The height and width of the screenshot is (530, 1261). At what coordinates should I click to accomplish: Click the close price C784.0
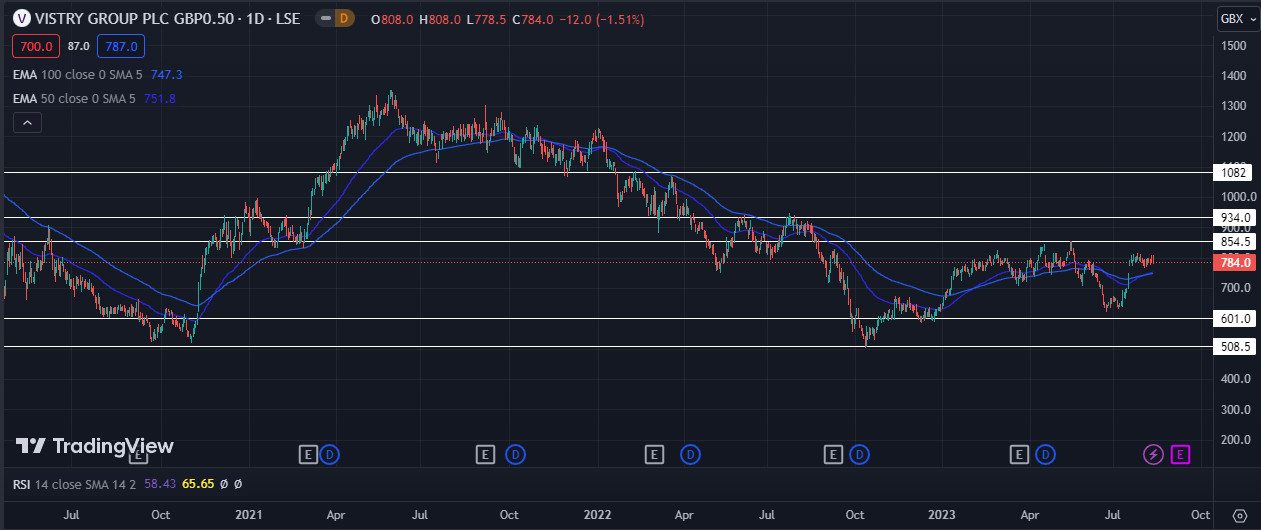(x=531, y=19)
